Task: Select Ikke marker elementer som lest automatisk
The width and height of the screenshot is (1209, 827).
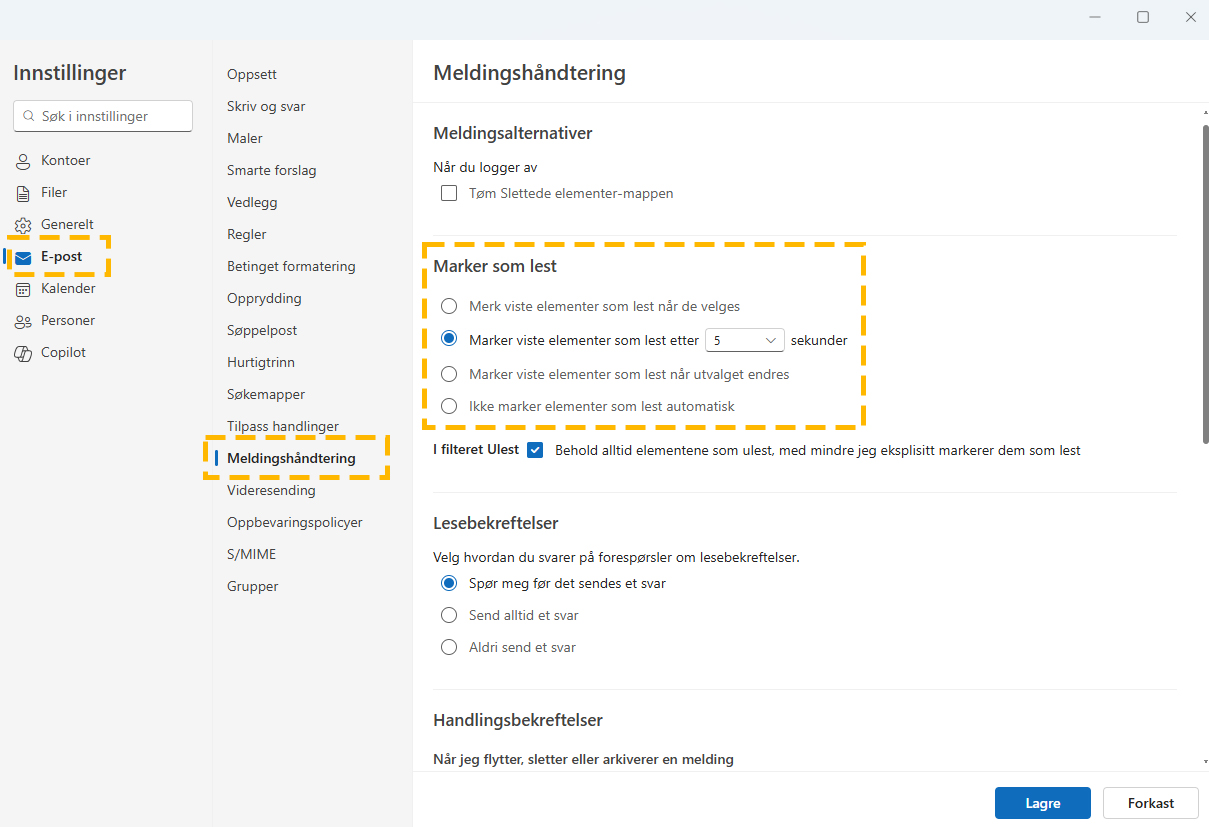Action: point(449,406)
